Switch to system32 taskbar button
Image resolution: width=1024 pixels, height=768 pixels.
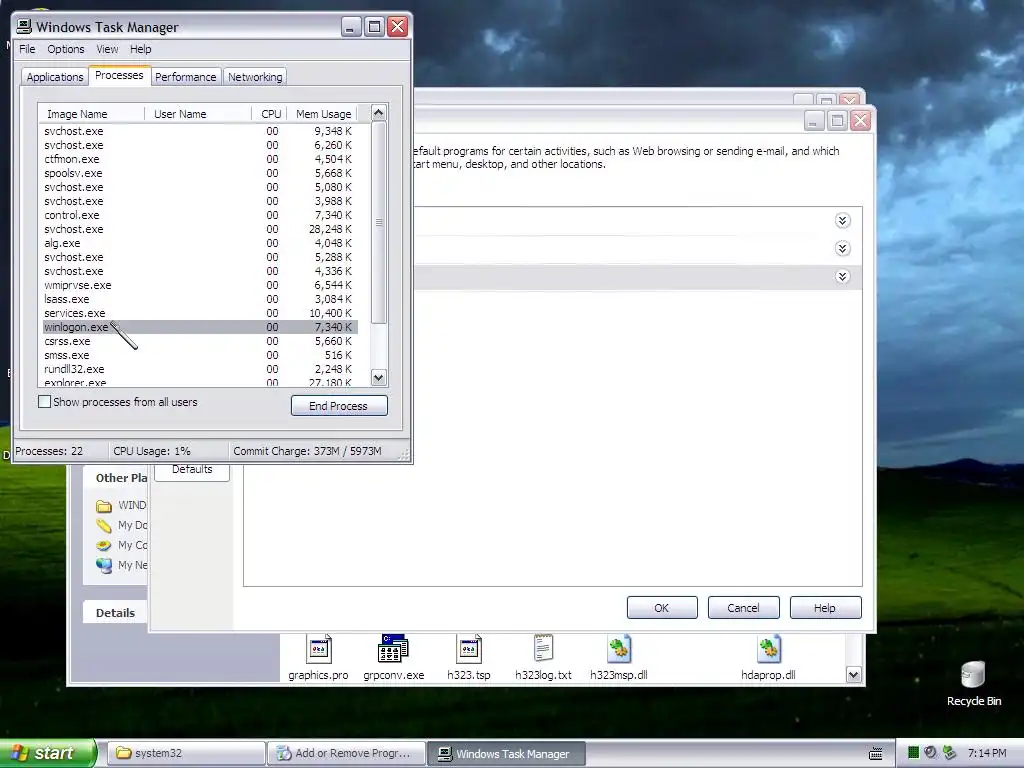[185, 753]
